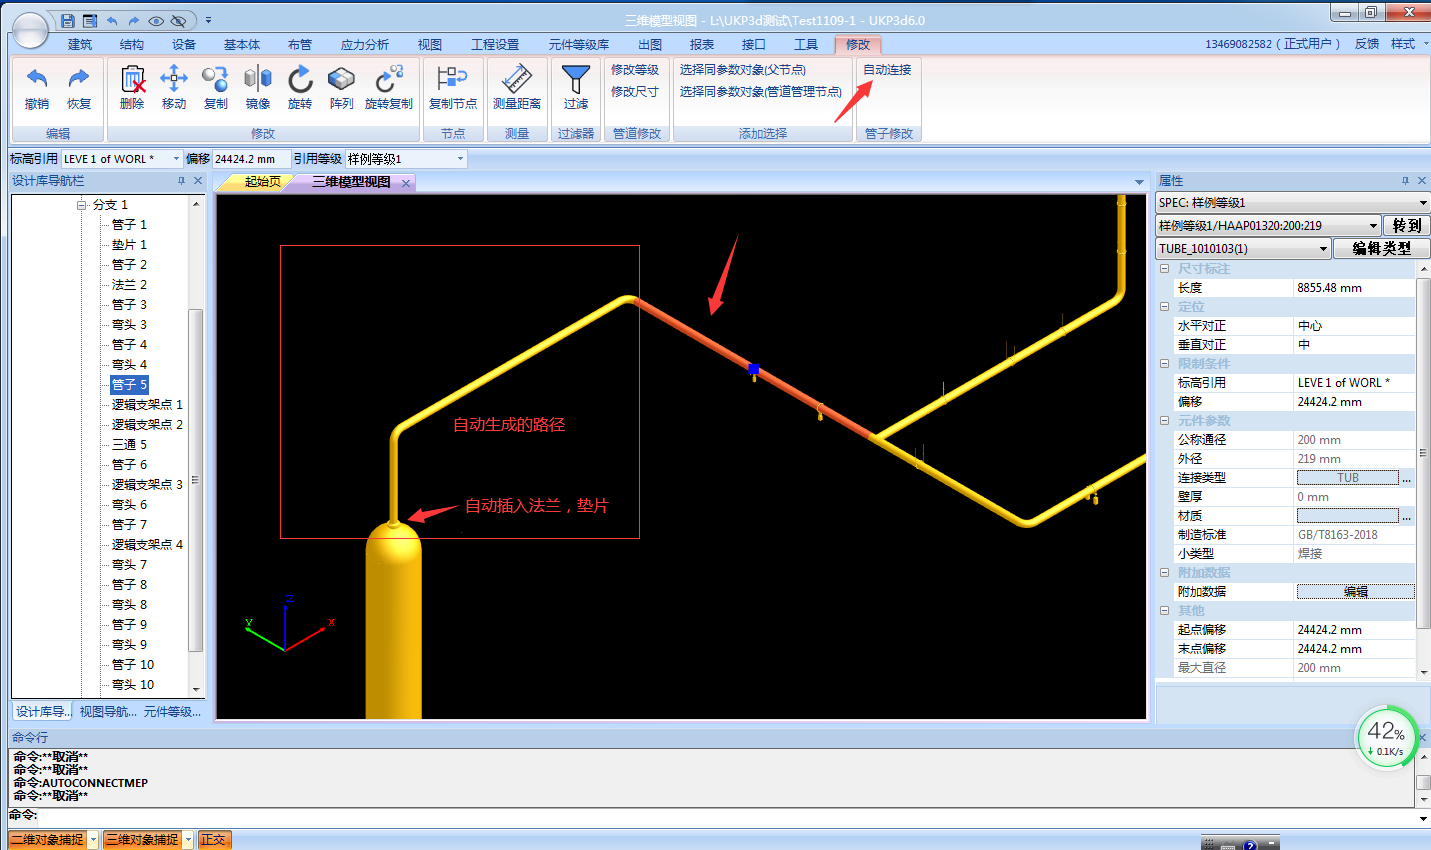Click the show-objects eye icon
The height and width of the screenshot is (850, 1431).
coord(156,20)
